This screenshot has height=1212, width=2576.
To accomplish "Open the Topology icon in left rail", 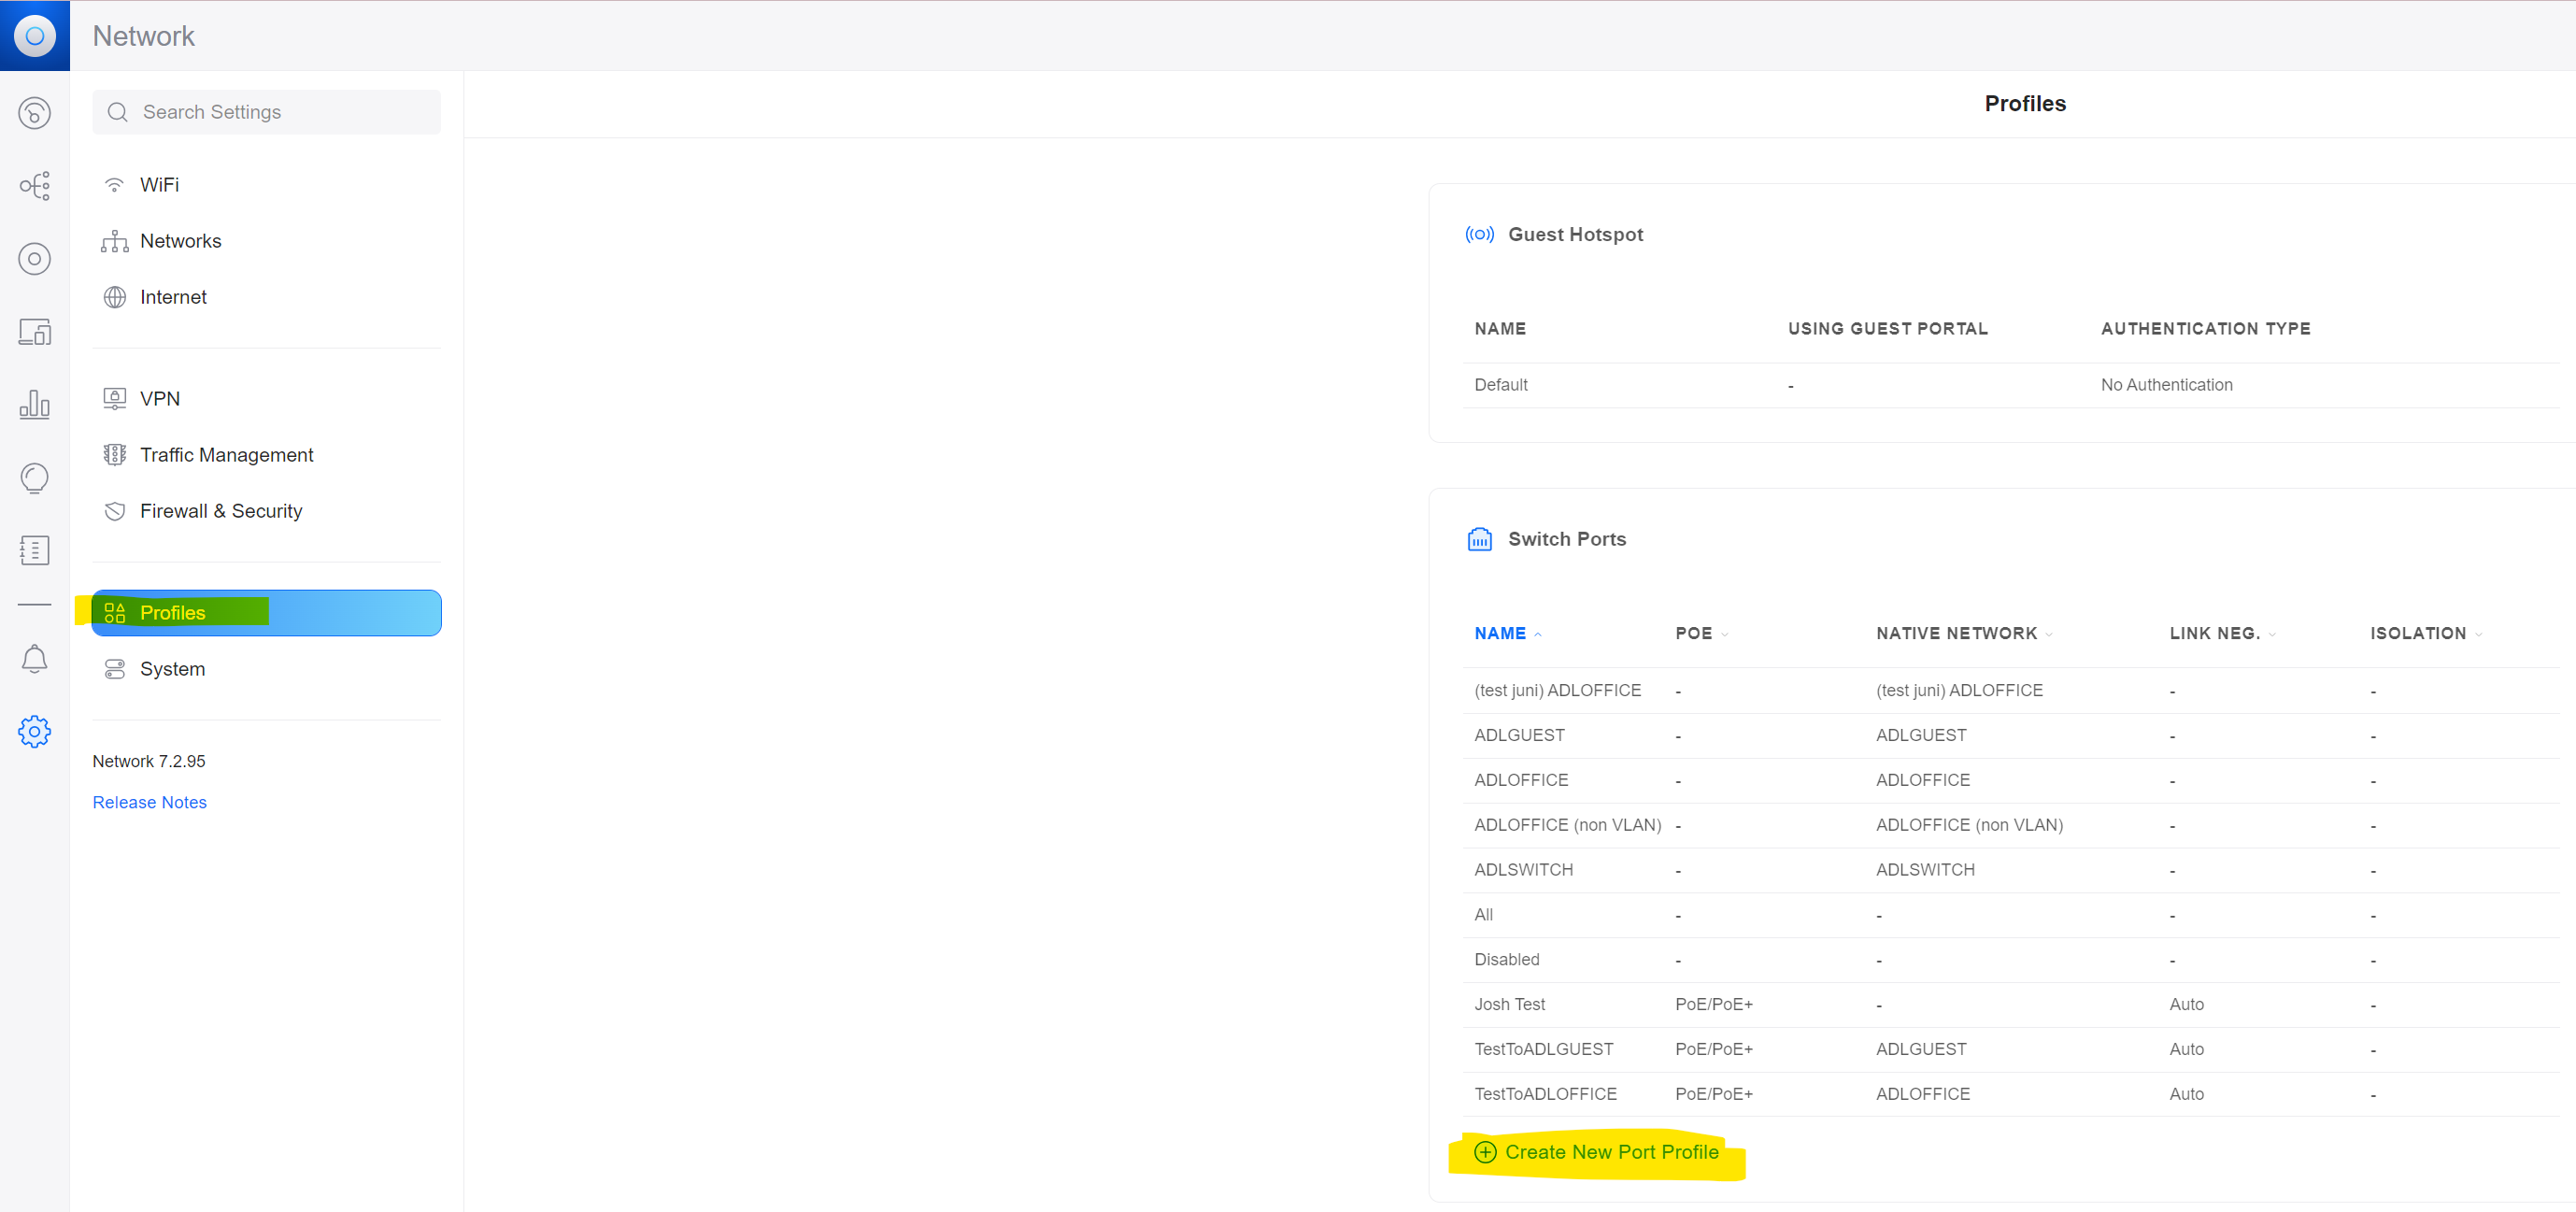I will (34, 186).
